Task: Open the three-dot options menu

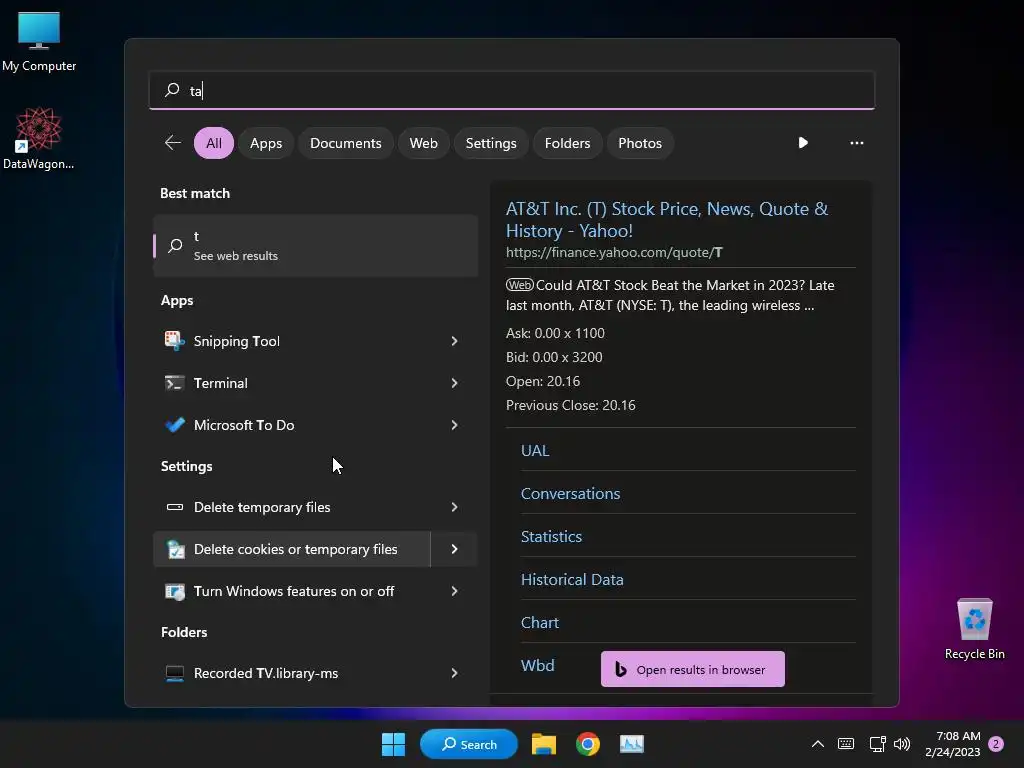Action: [x=856, y=143]
